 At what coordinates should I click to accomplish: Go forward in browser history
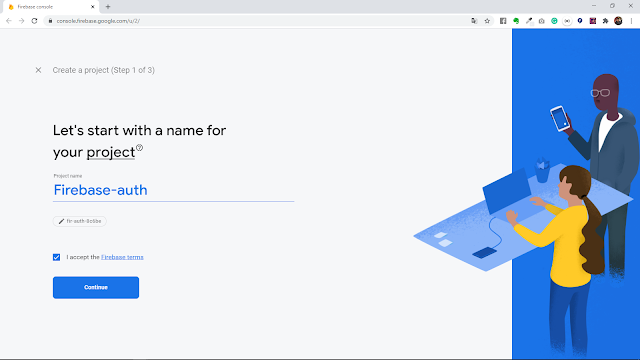(22, 21)
